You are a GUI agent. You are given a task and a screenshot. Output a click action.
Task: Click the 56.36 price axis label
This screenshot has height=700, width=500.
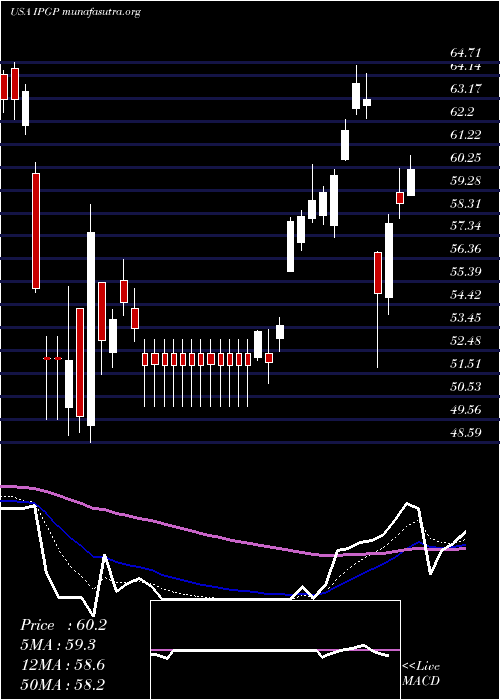pos(466,249)
